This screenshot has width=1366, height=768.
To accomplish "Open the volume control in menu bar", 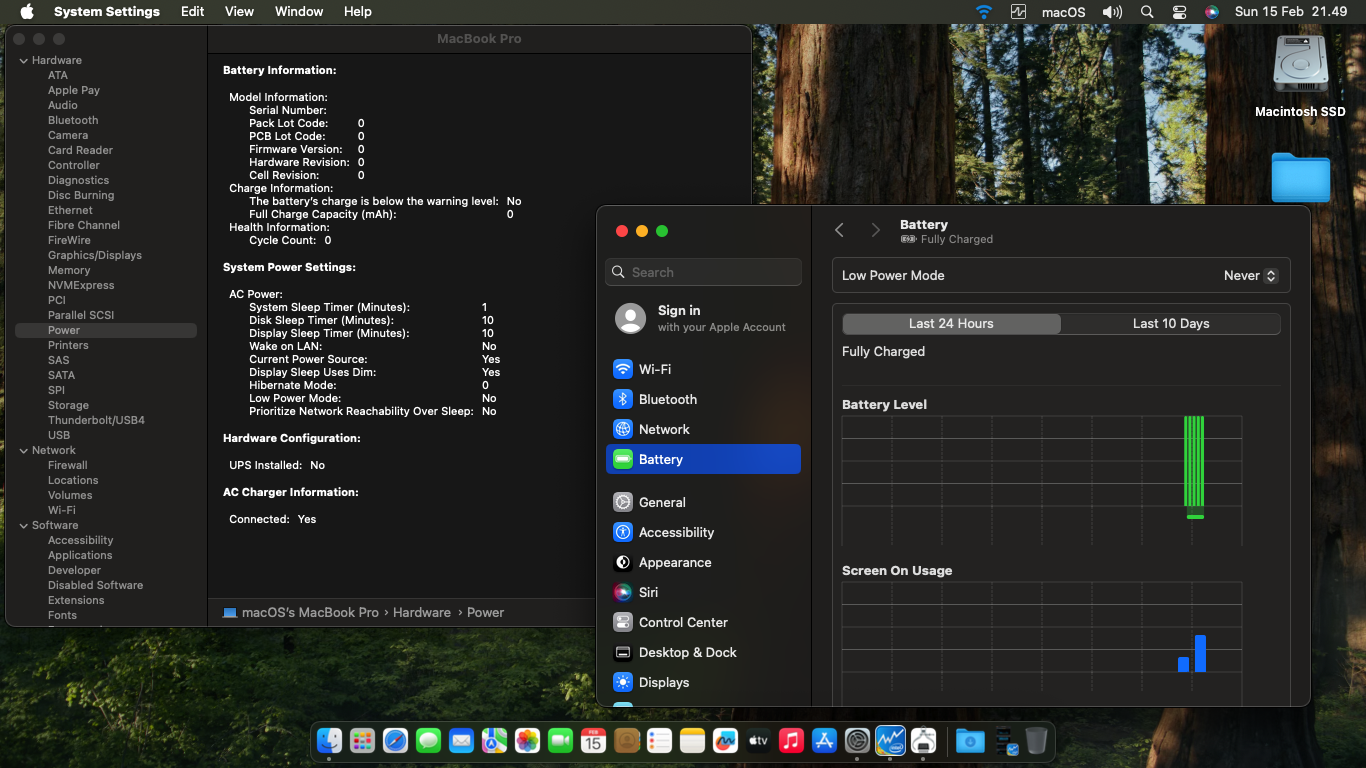I will 1112,12.
